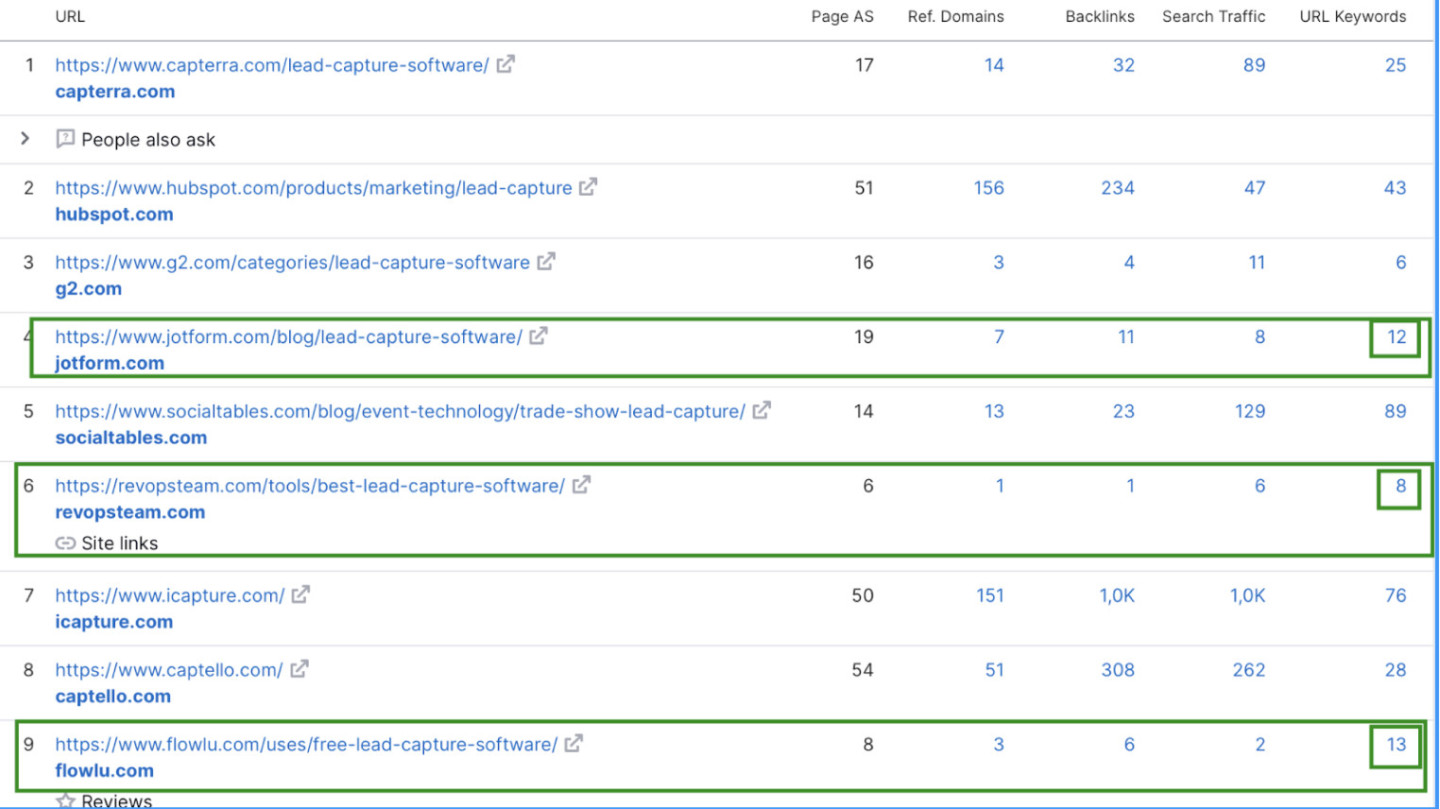Viewport: 1440px width, 809px height.
Task: Open the jotform blog URL
Action: point(289,337)
